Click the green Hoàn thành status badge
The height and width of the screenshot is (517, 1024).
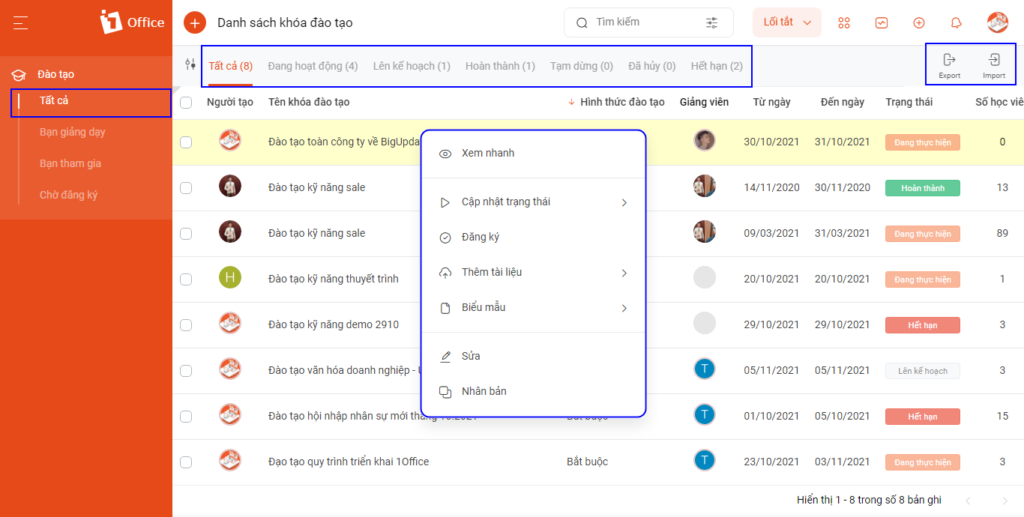click(x=922, y=188)
